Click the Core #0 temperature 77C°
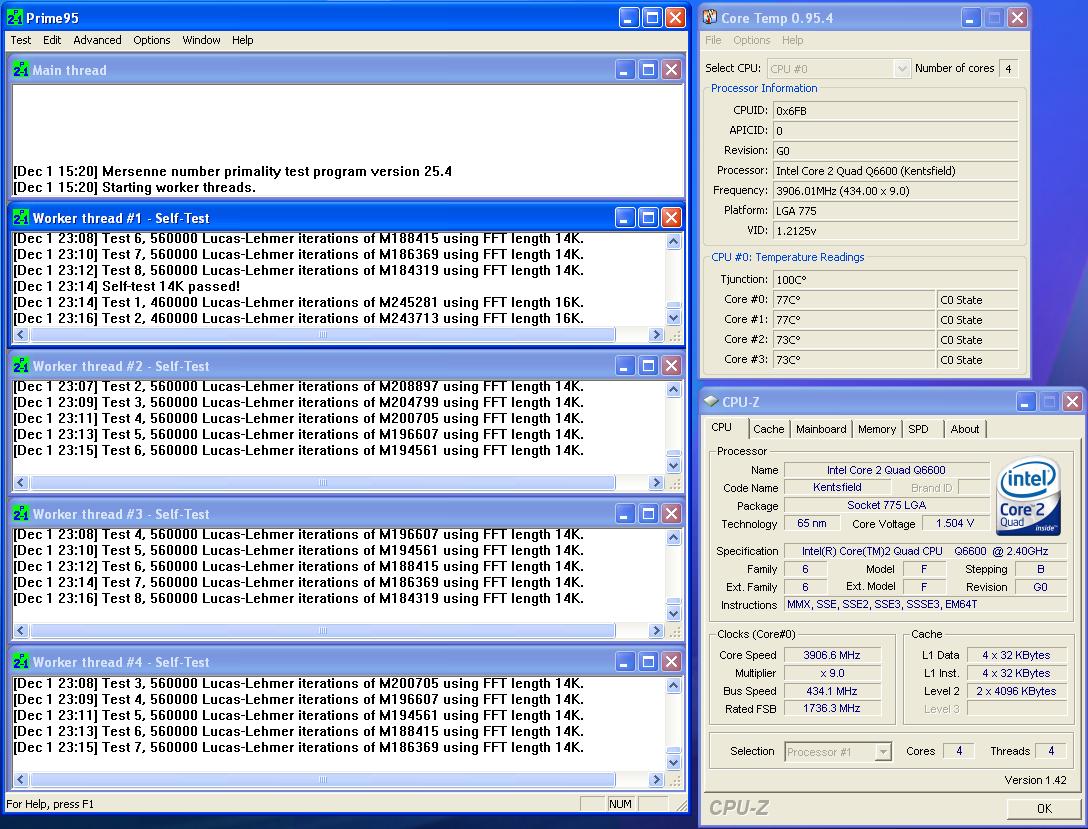This screenshot has width=1088, height=829. pyautogui.click(x=854, y=300)
